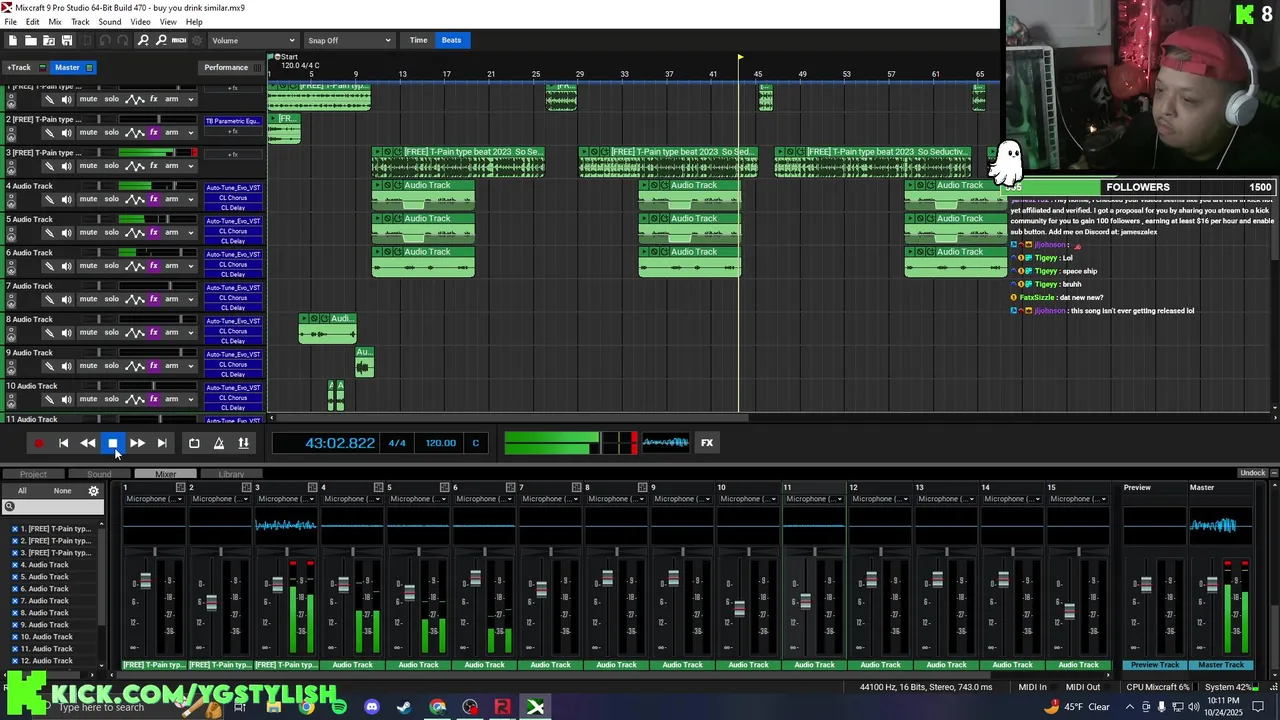Open the Sound menu
This screenshot has height=720, width=1280.
(x=110, y=22)
